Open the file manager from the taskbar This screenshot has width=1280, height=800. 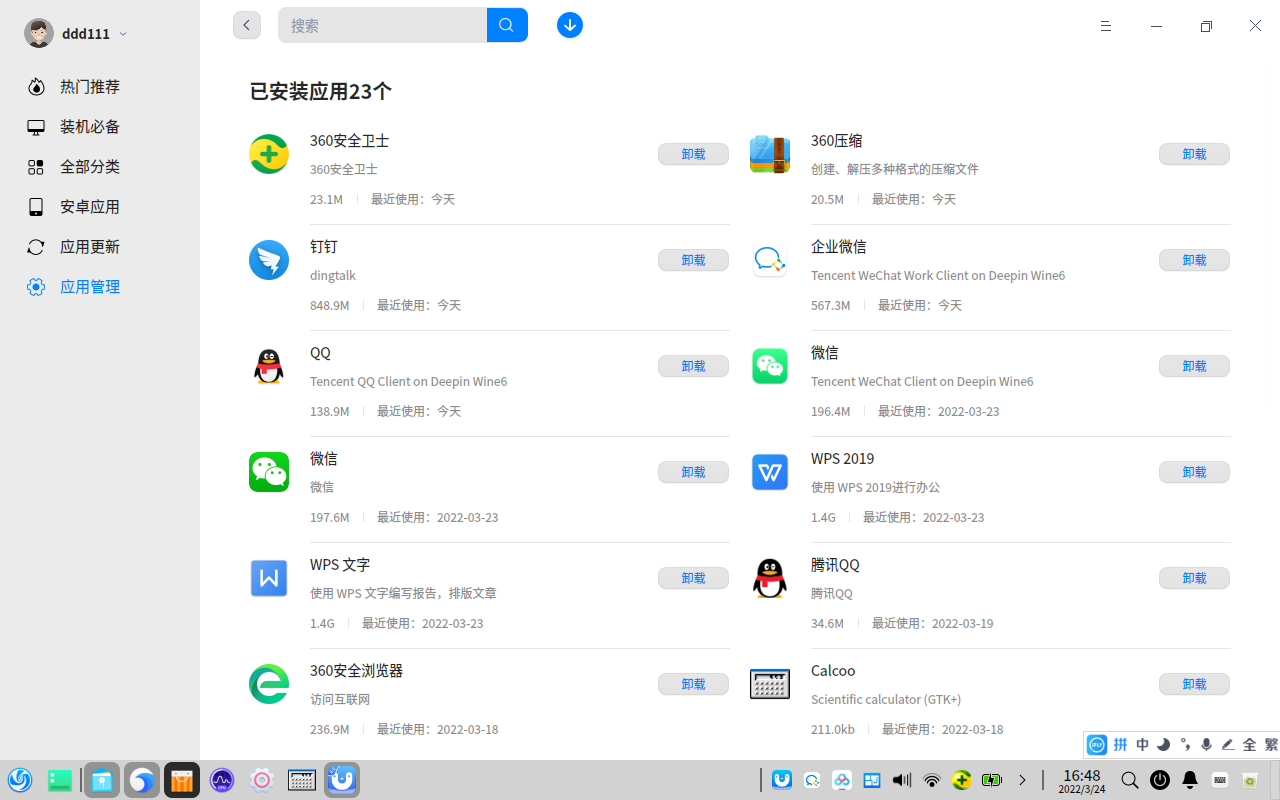[x=102, y=780]
